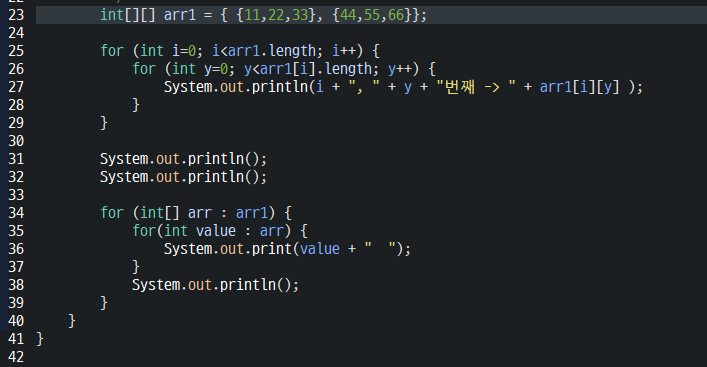The width and height of the screenshot is (707, 367).
Task: Click 'arr1[i][y]' on line 27
Action: 580,87
